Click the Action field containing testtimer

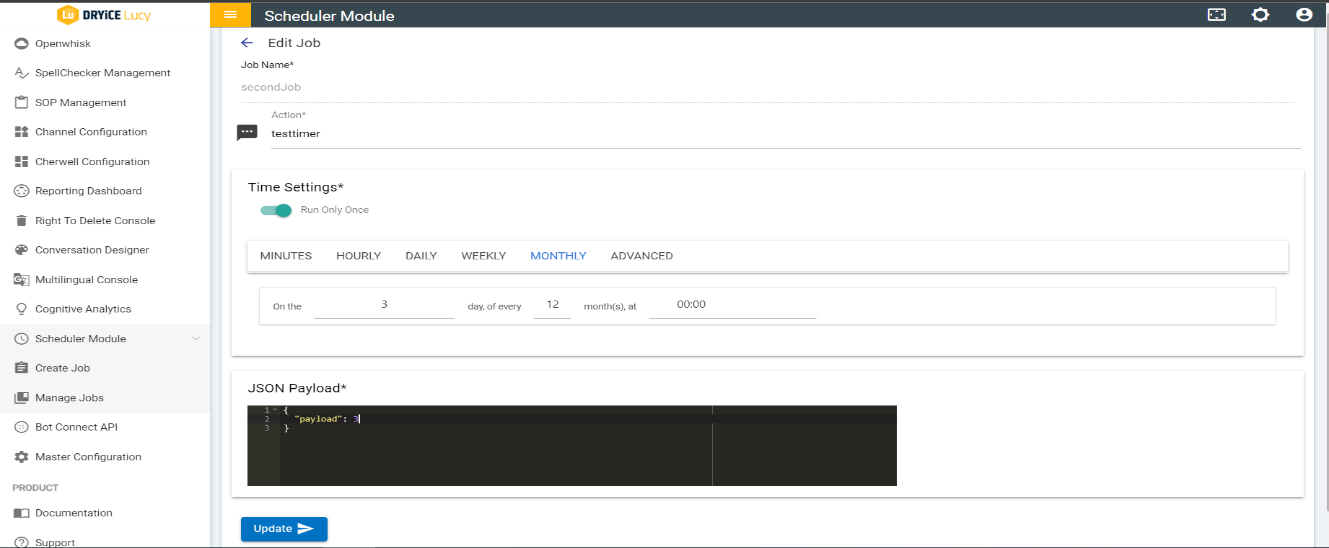[785, 133]
